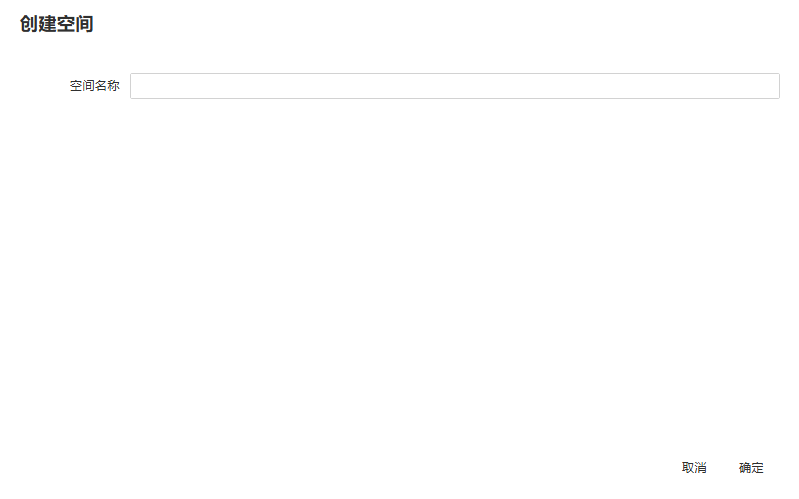Viewport: 799px width, 499px height.
Task: Hit the 确定 text button
Action: tap(751, 467)
